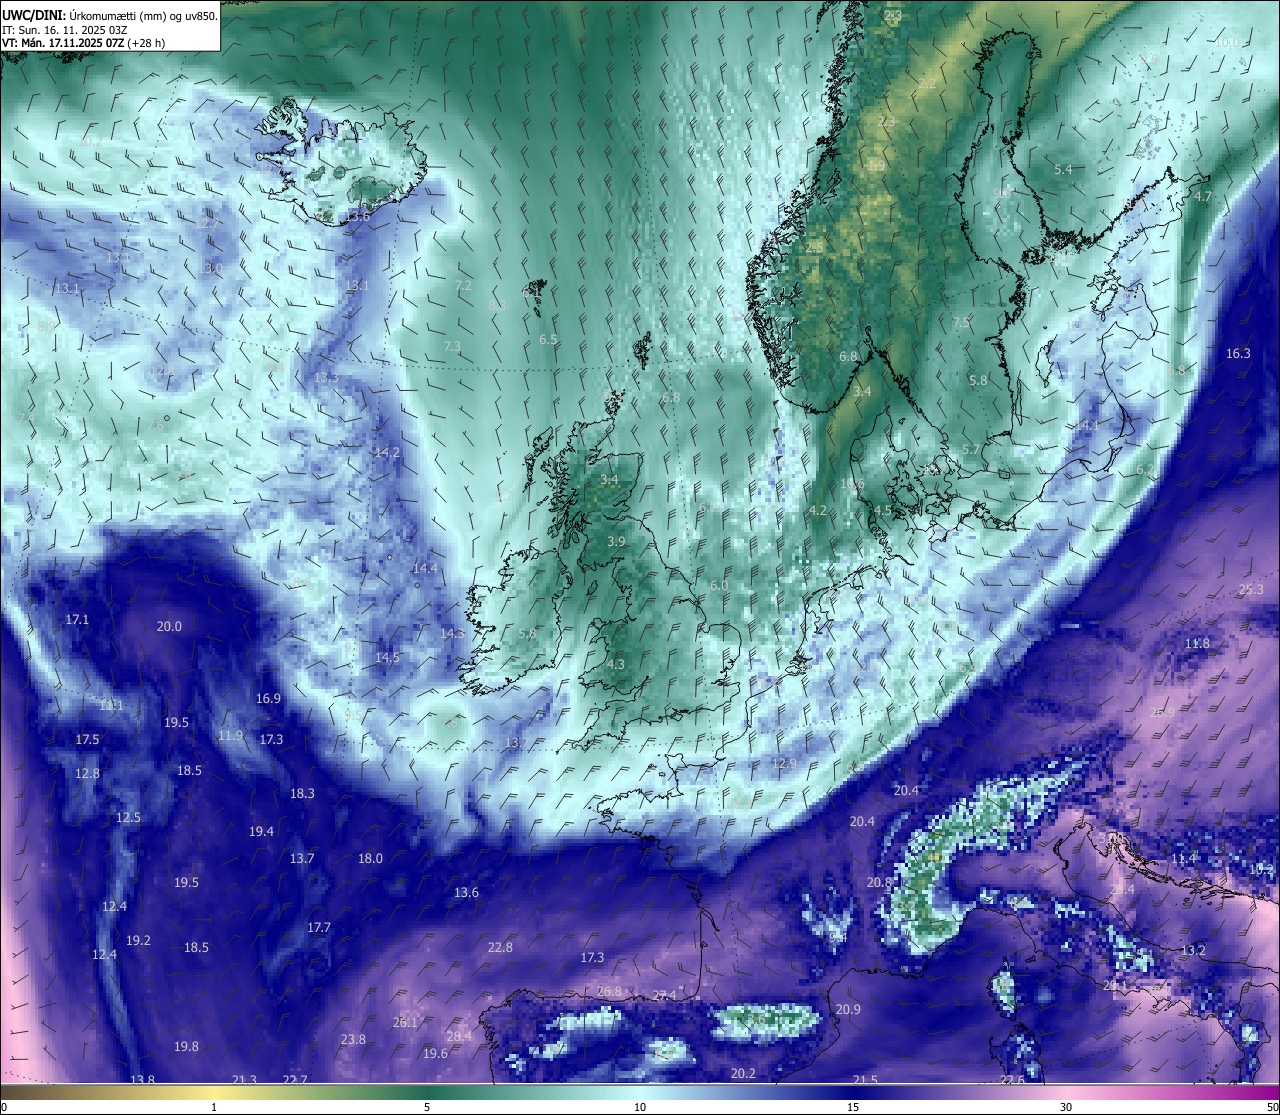Click the 14.2 value label
1280x1115 pixels.
point(387,453)
